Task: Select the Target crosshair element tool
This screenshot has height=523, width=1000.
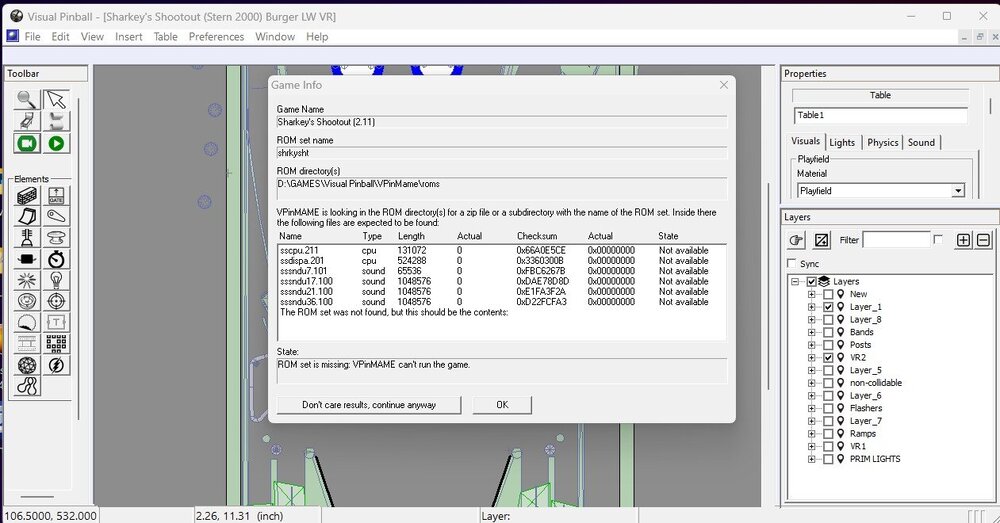Action: pyautogui.click(x=56, y=301)
